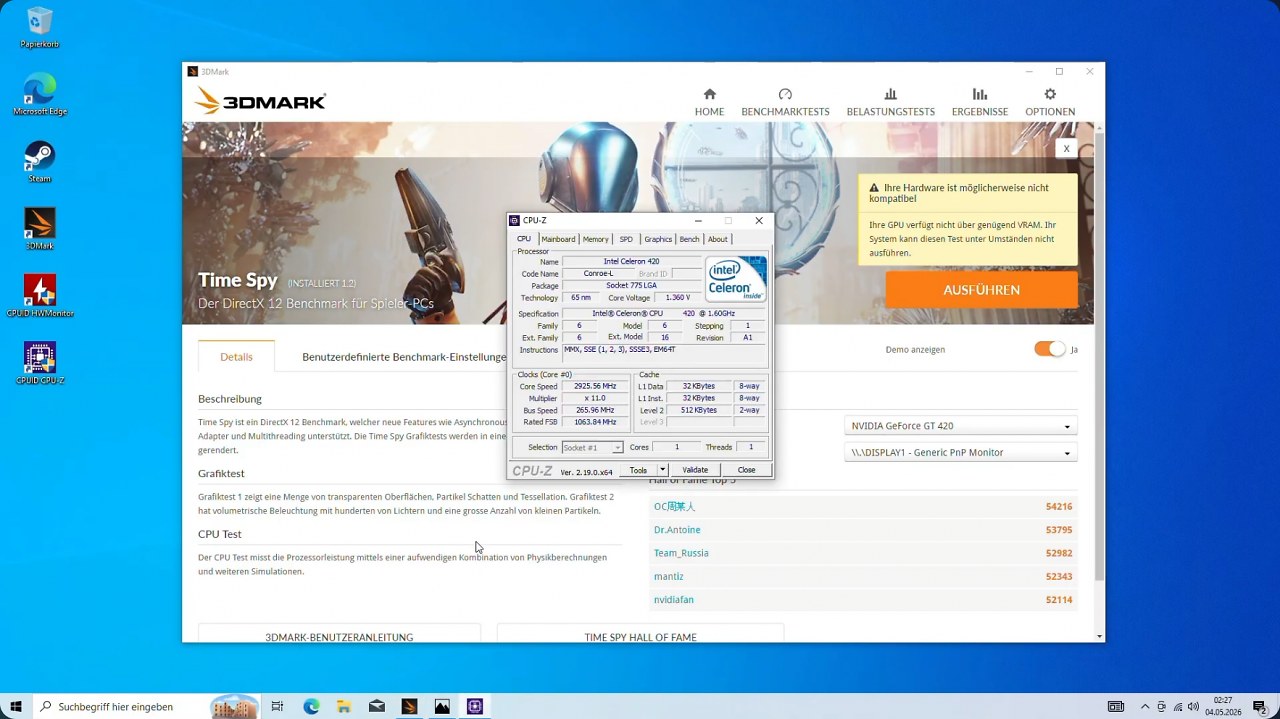Click Hall of Fame entry Team_Russia
The height and width of the screenshot is (719, 1280).
click(x=681, y=553)
